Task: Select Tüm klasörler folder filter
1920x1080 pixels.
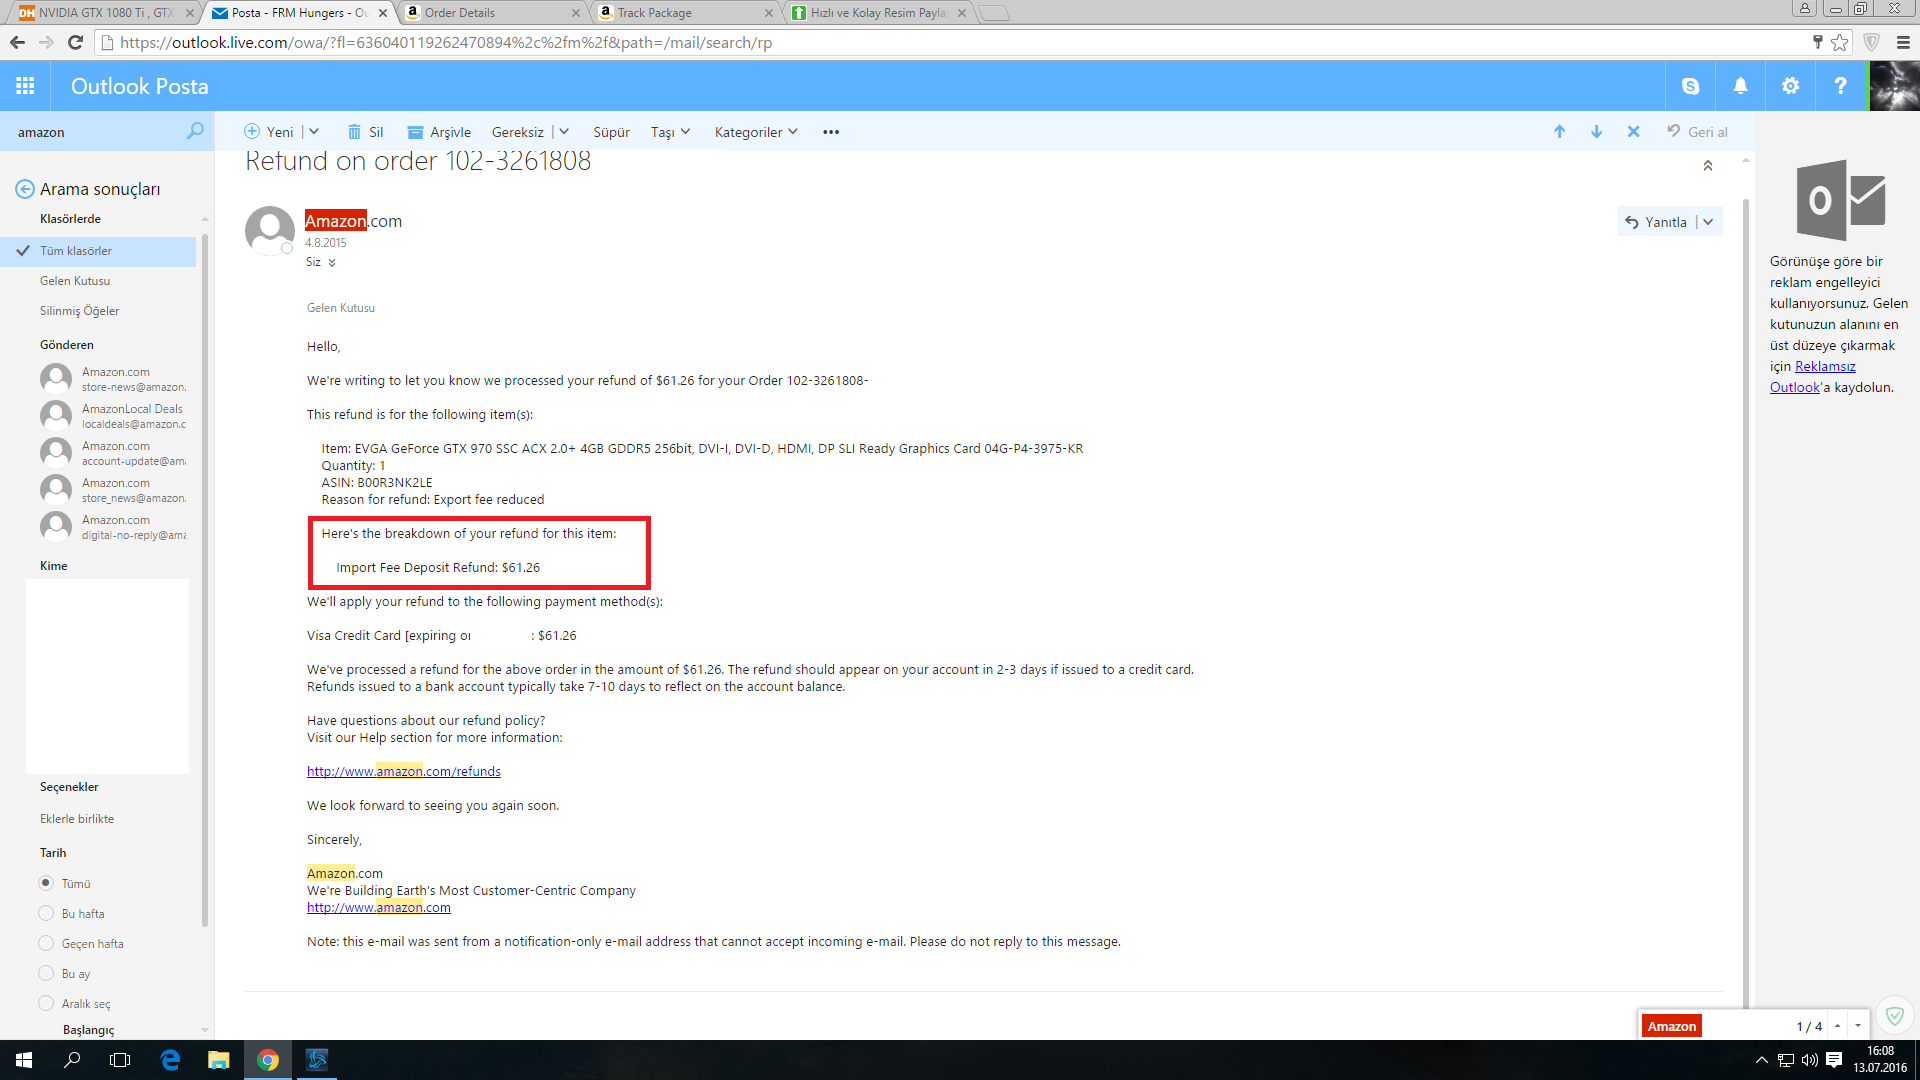Action: point(98,251)
